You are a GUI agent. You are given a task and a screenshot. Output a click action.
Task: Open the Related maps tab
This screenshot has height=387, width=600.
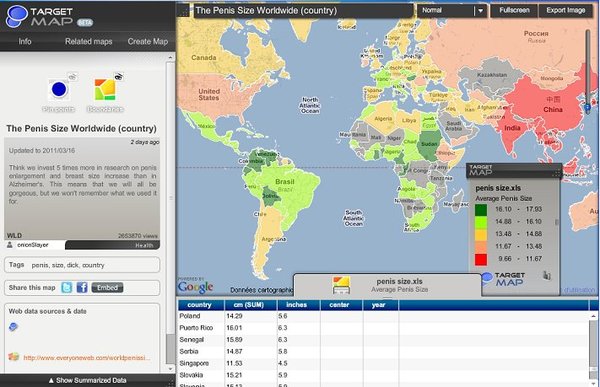[88, 41]
